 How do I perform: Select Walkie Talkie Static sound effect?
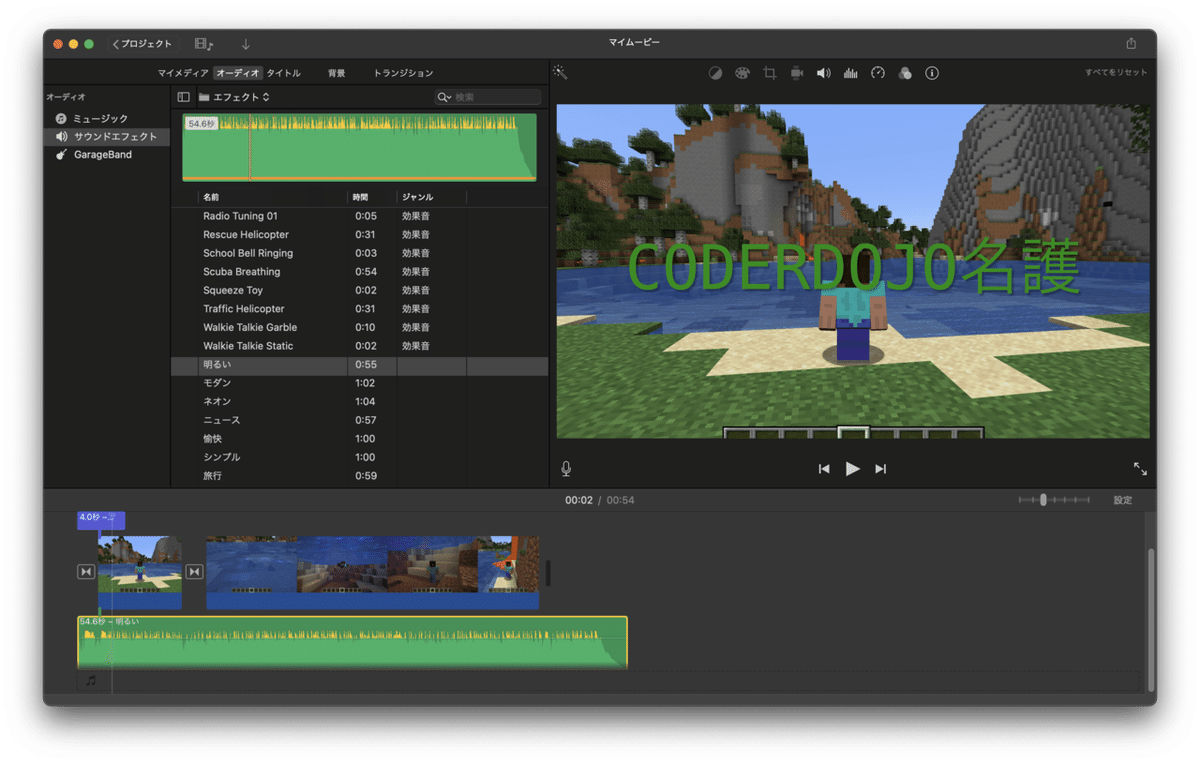359,346
